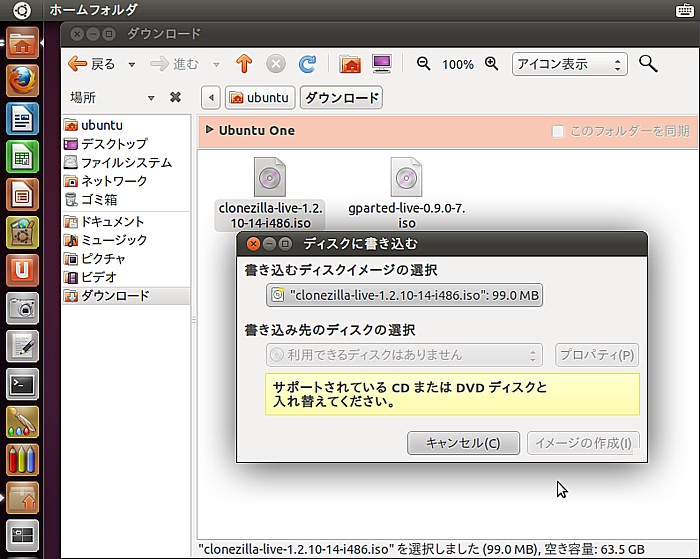Select ピクチャ in sidebar
This screenshot has height=559, width=700.
[126, 259]
